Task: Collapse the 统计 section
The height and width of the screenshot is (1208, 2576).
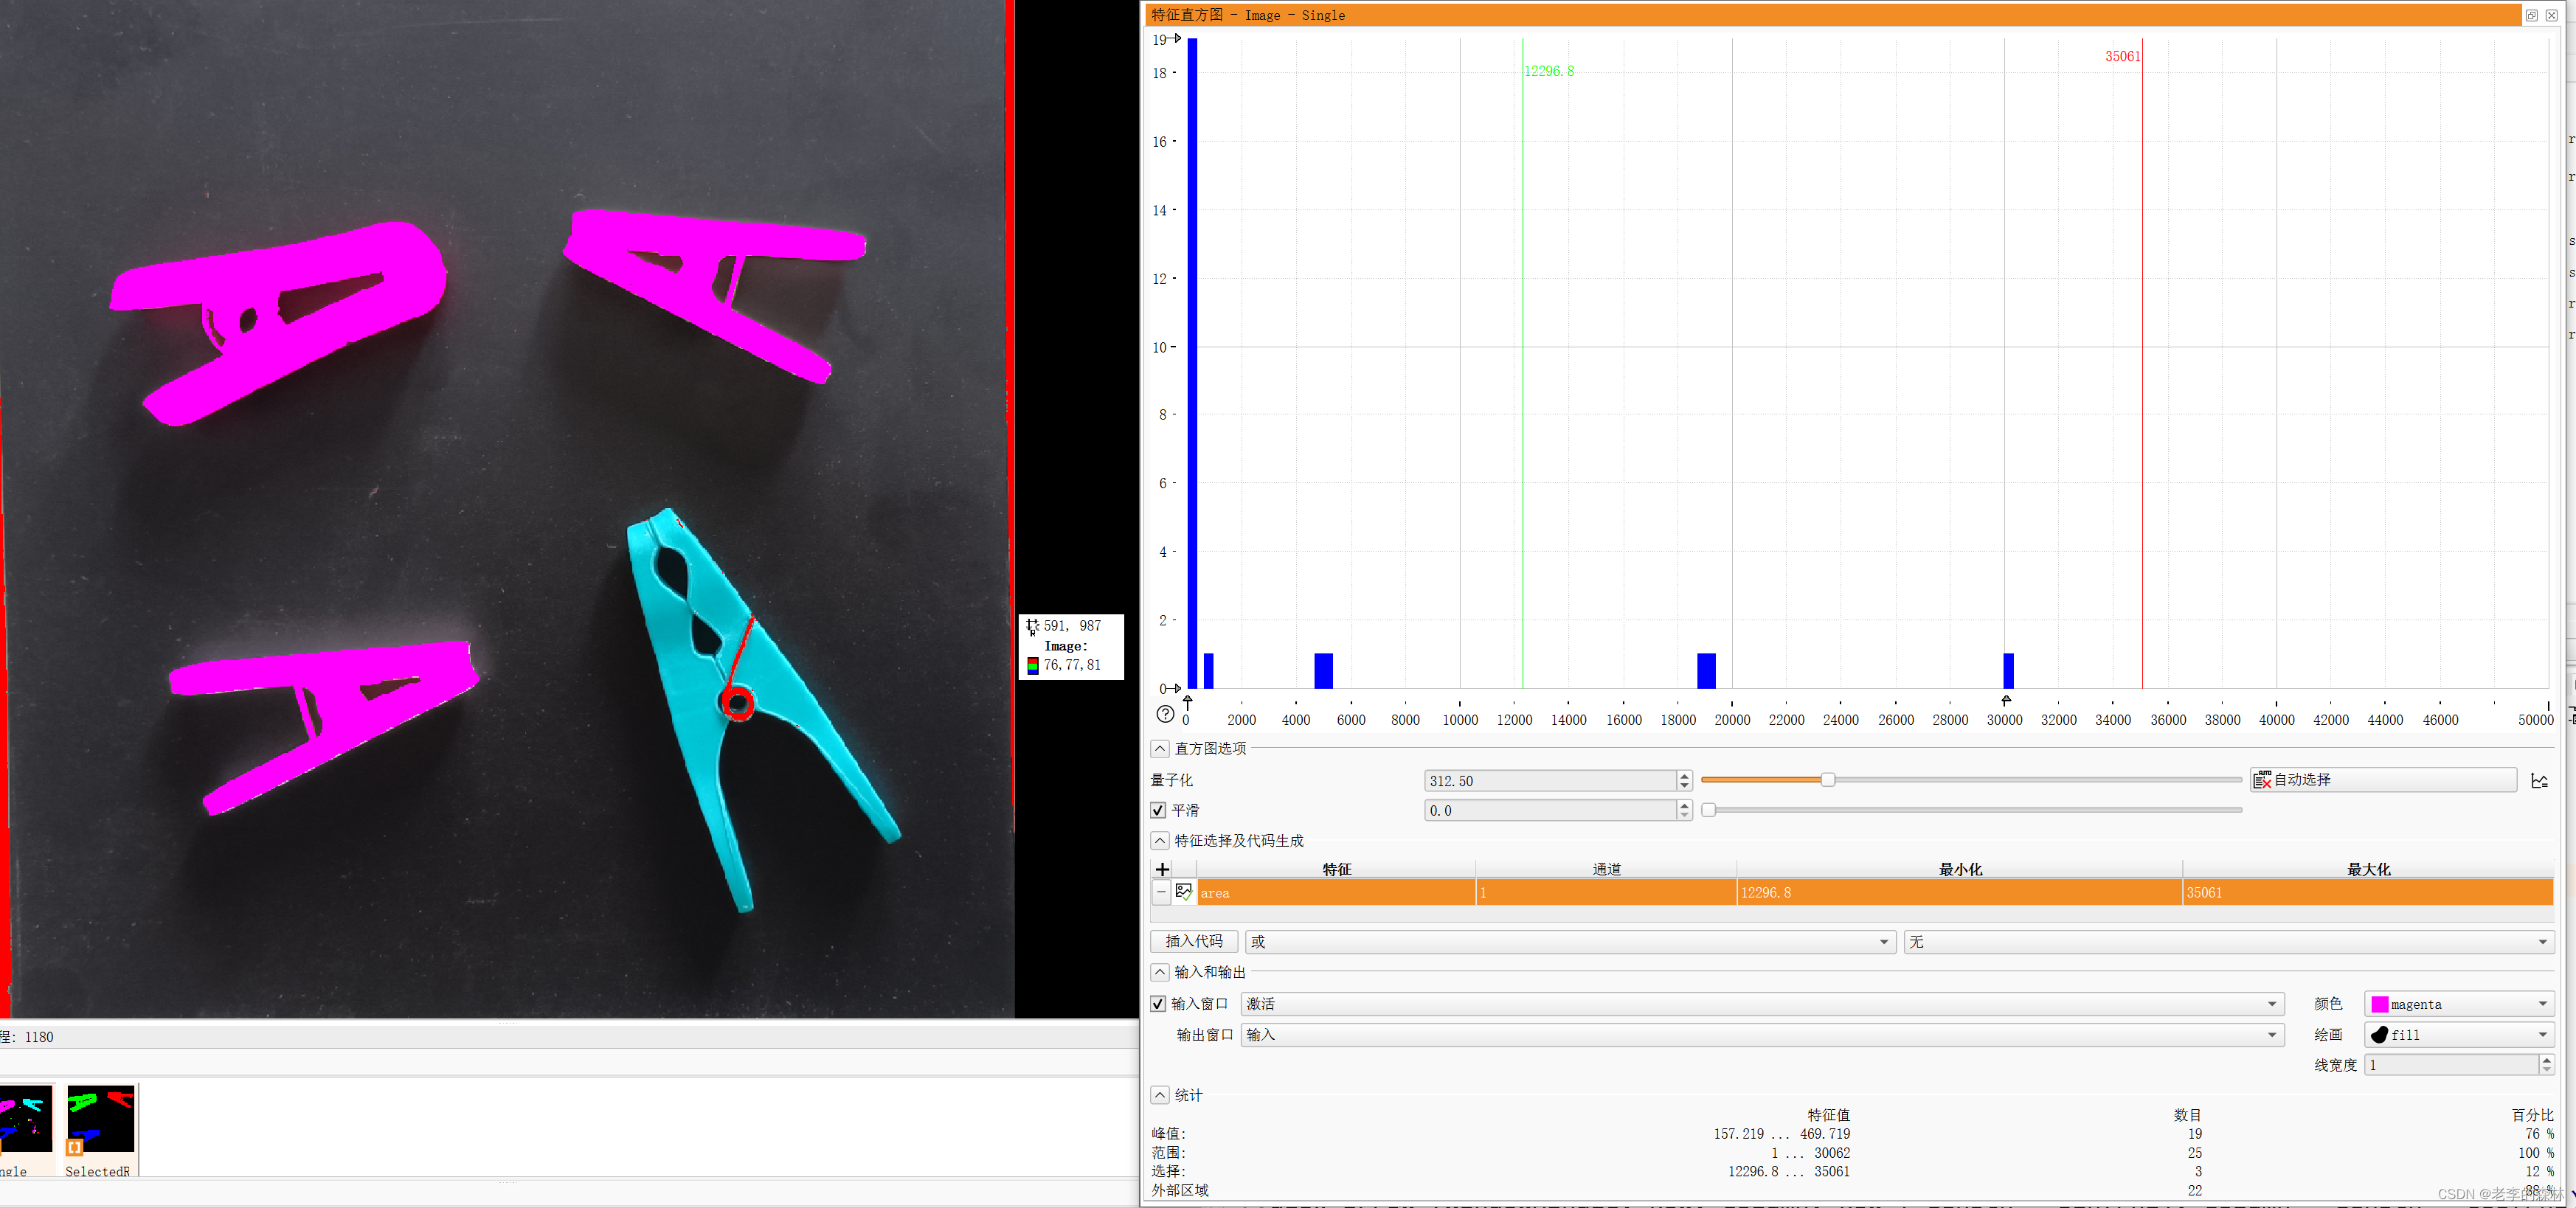Action: tap(1160, 1095)
